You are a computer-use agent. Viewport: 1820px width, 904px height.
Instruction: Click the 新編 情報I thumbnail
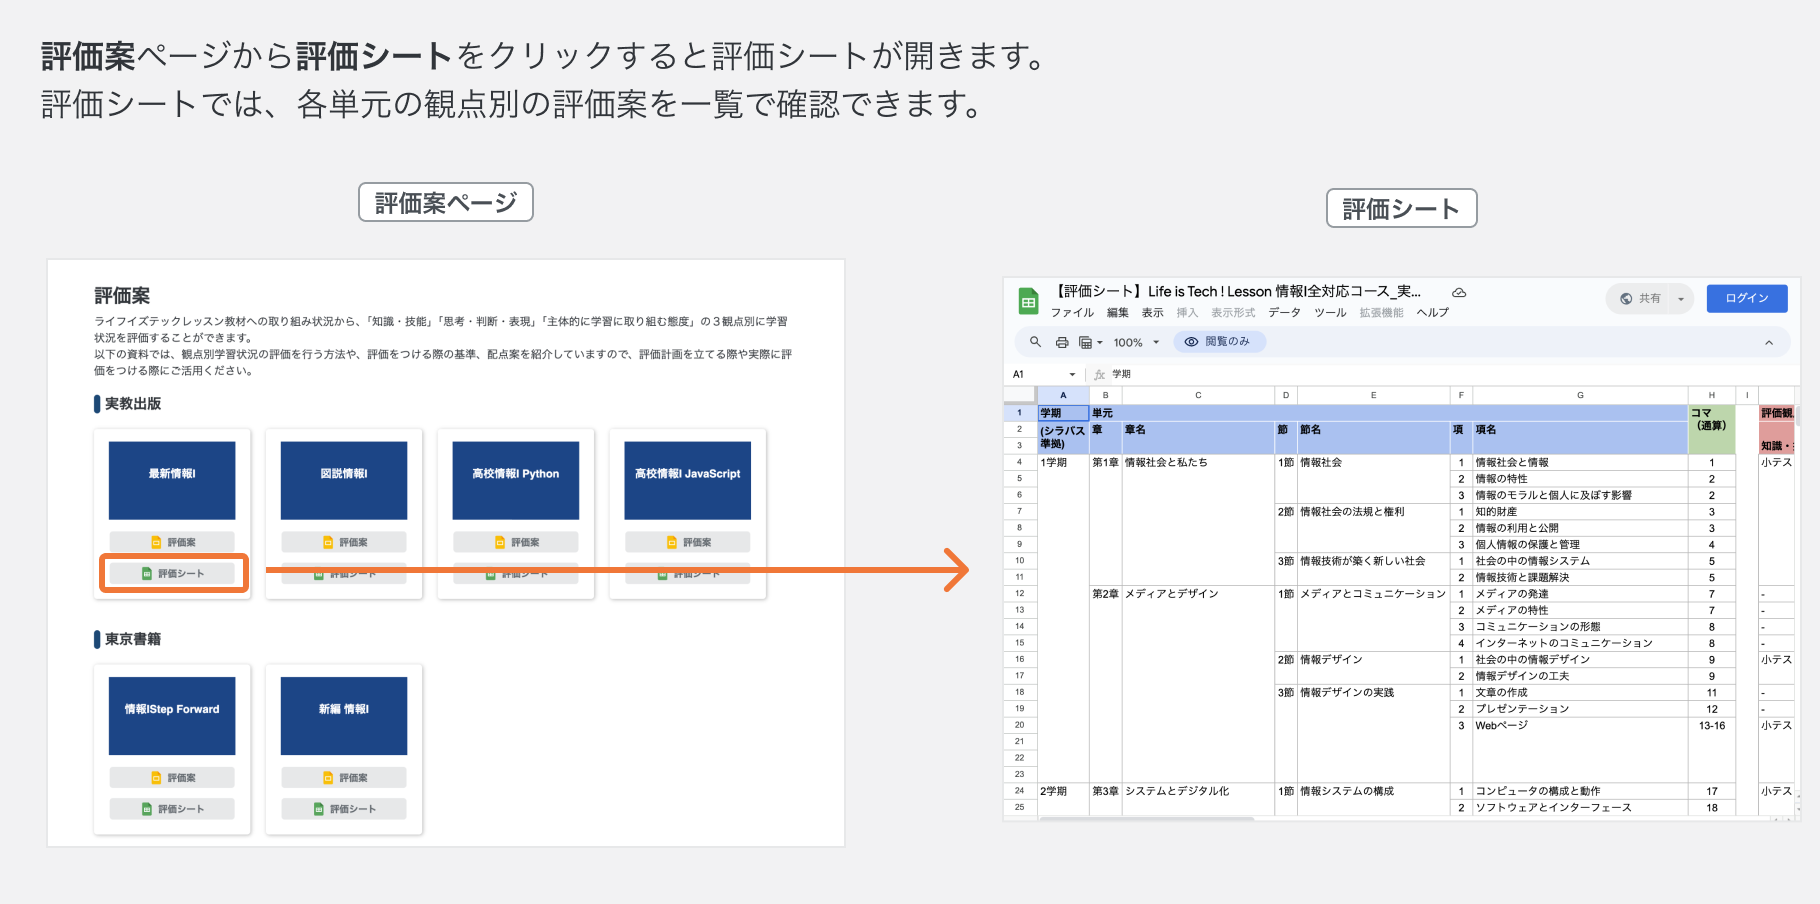pos(344,716)
